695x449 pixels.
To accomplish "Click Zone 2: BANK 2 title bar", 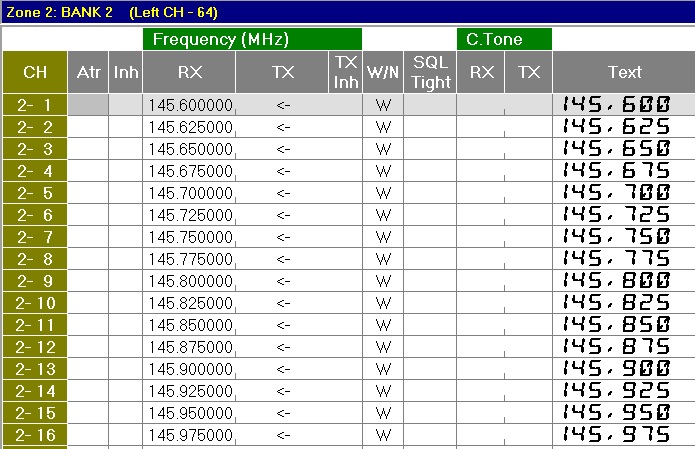I will (348, 12).
